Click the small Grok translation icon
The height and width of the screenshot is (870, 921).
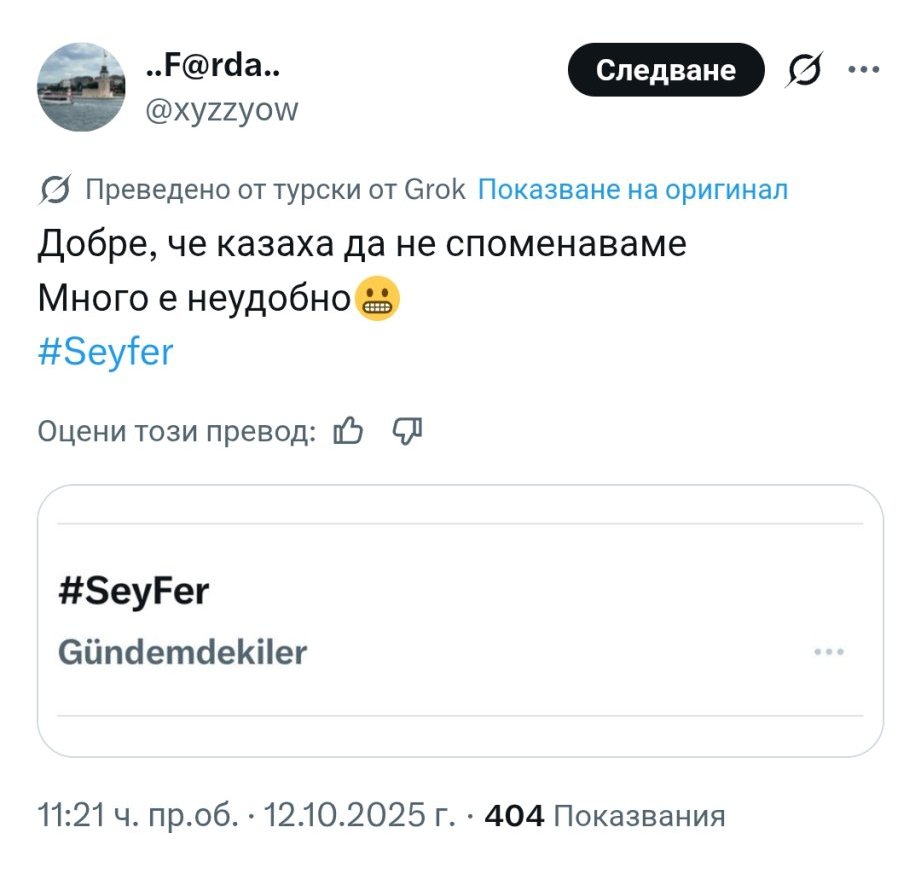(x=56, y=189)
